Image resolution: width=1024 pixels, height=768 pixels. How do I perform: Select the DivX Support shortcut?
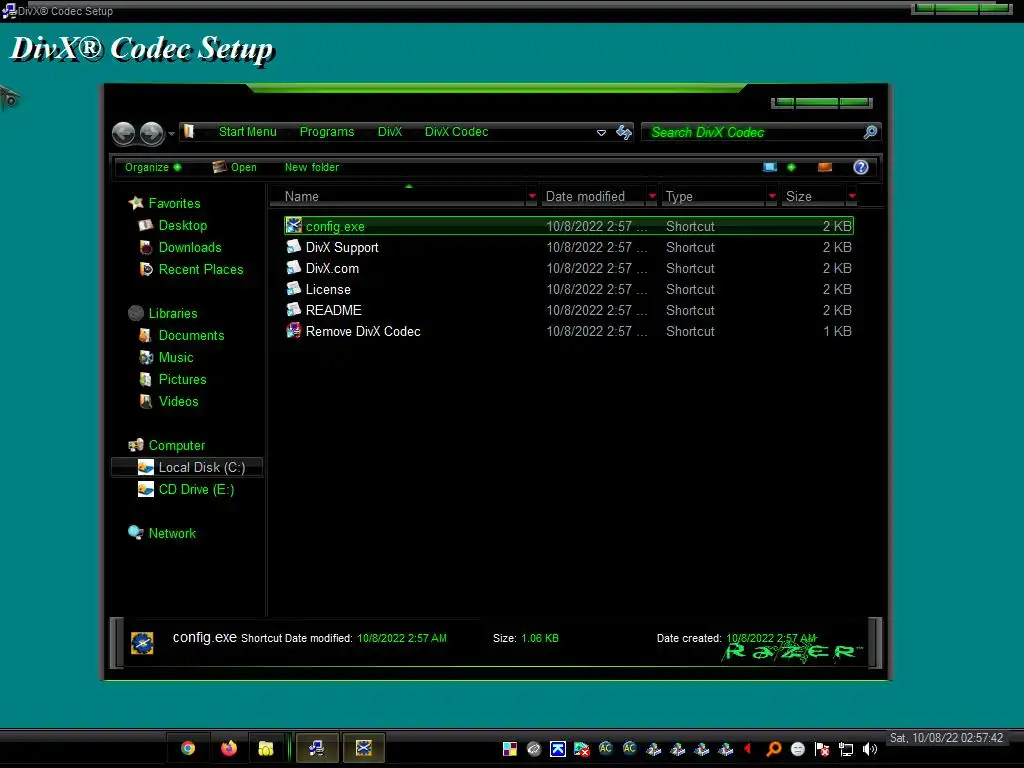[x=569, y=248]
